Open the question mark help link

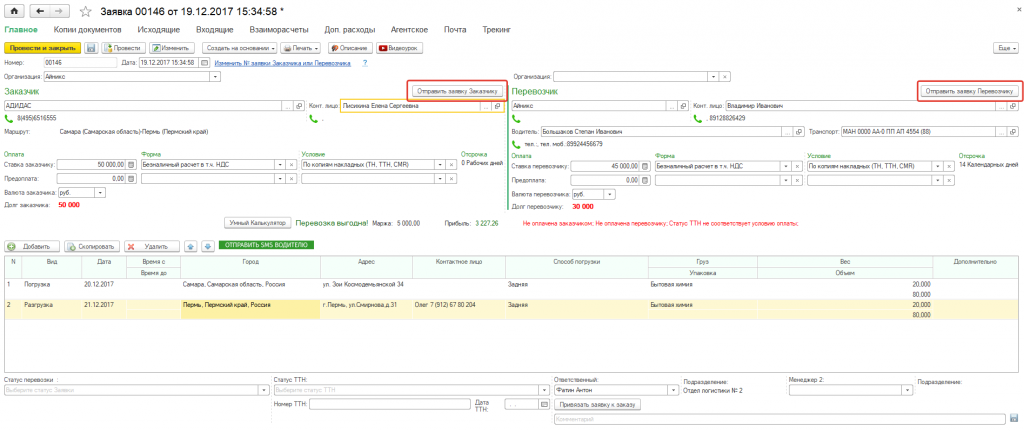click(x=365, y=63)
